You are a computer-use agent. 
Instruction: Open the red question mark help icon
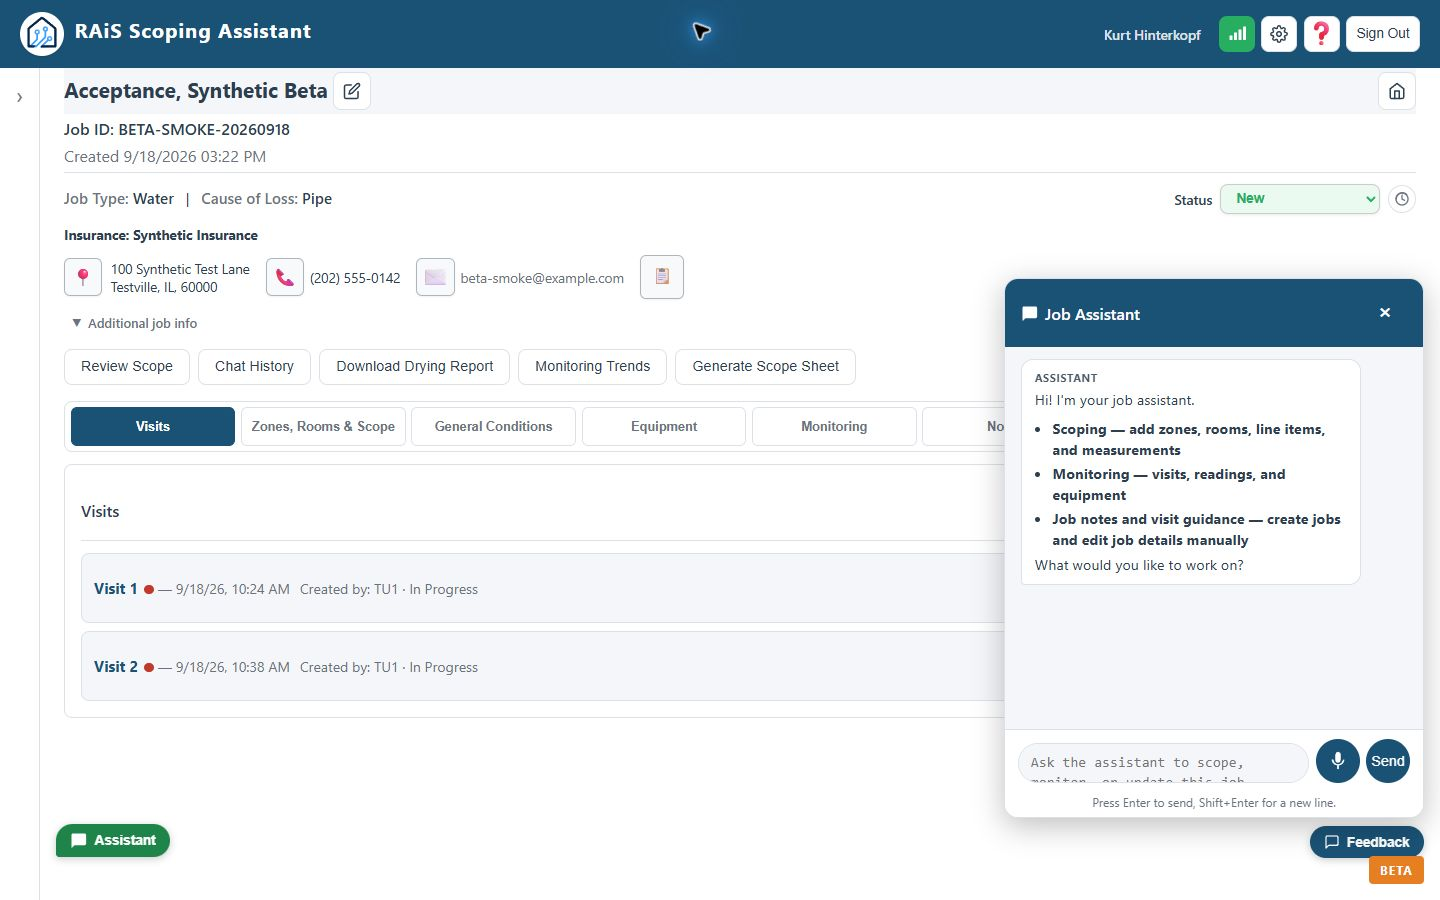1321,34
